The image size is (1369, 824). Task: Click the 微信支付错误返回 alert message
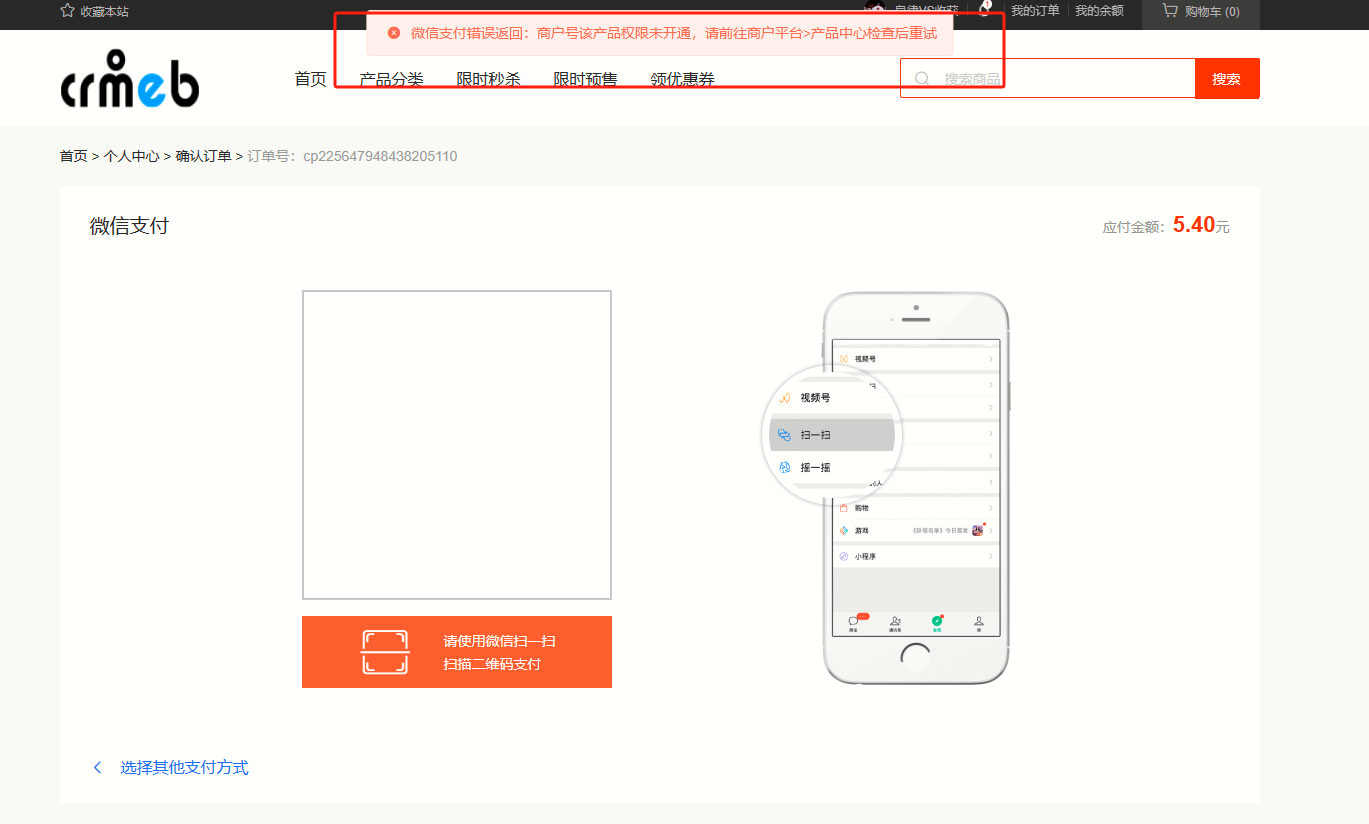pos(660,33)
